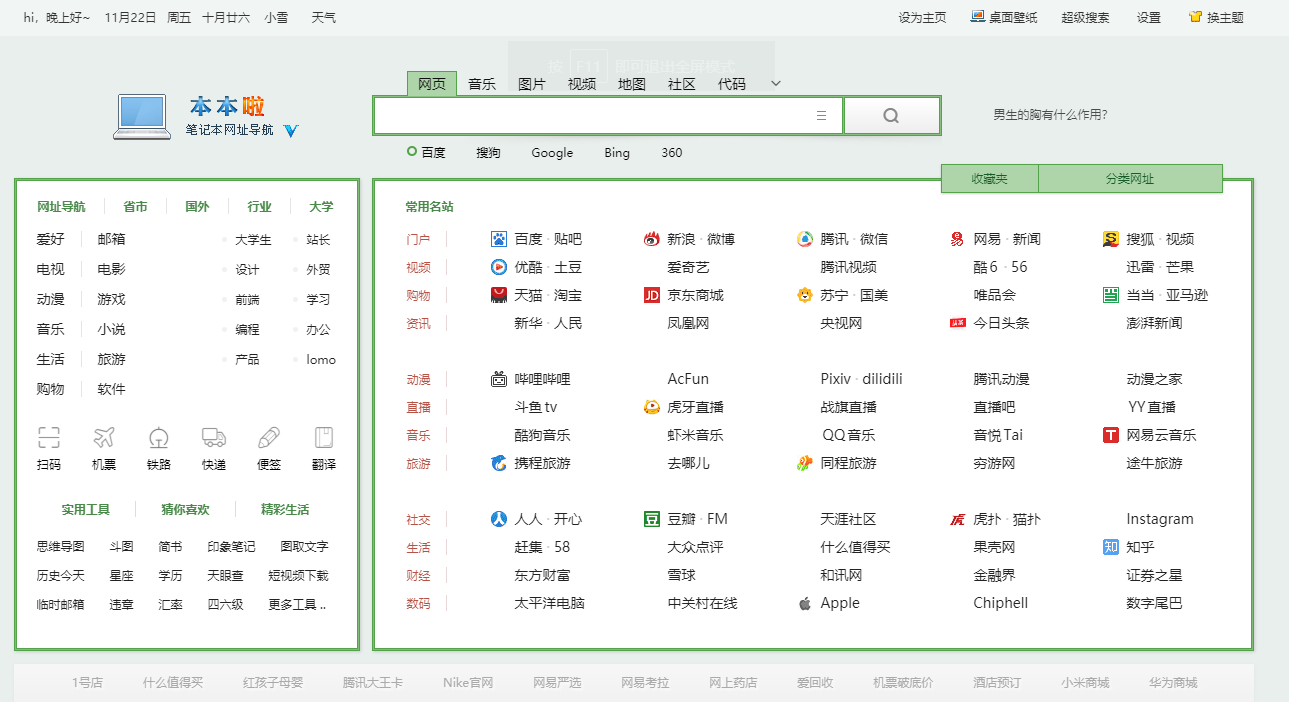Open Instagram link

click(1160, 519)
